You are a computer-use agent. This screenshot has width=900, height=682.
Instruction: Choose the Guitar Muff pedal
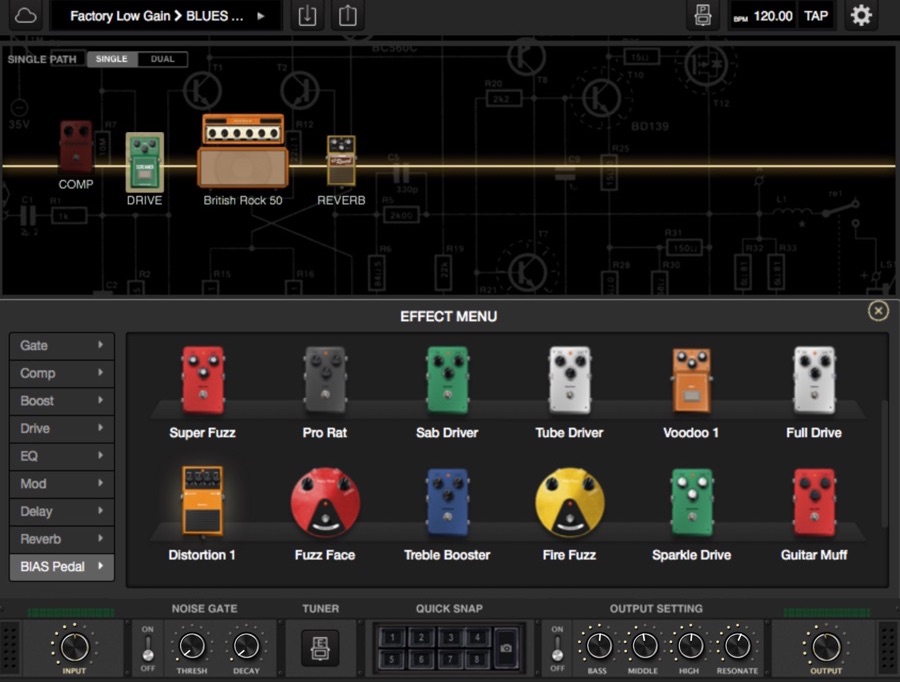click(814, 502)
